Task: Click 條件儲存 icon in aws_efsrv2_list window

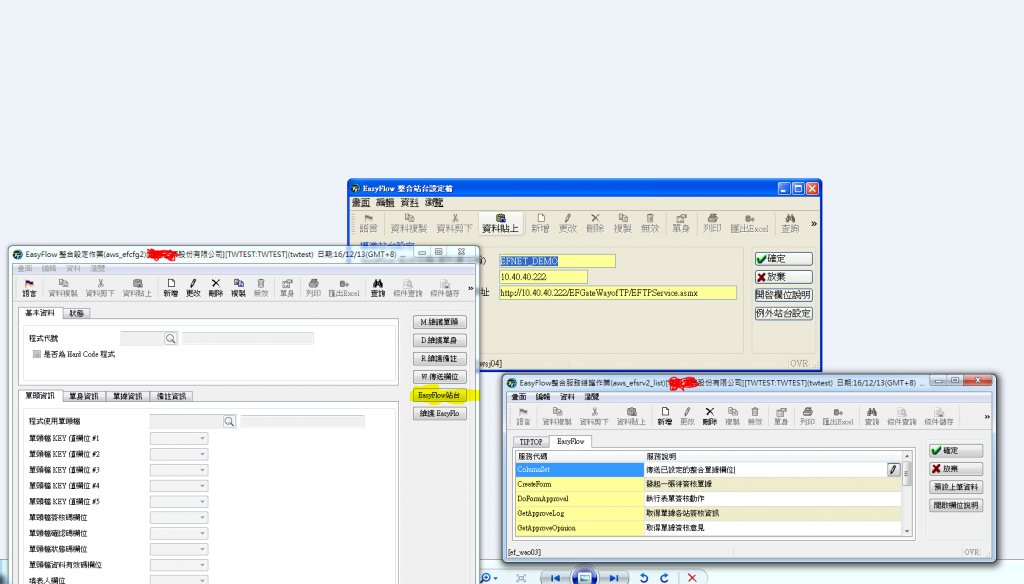Action: click(x=938, y=416)
